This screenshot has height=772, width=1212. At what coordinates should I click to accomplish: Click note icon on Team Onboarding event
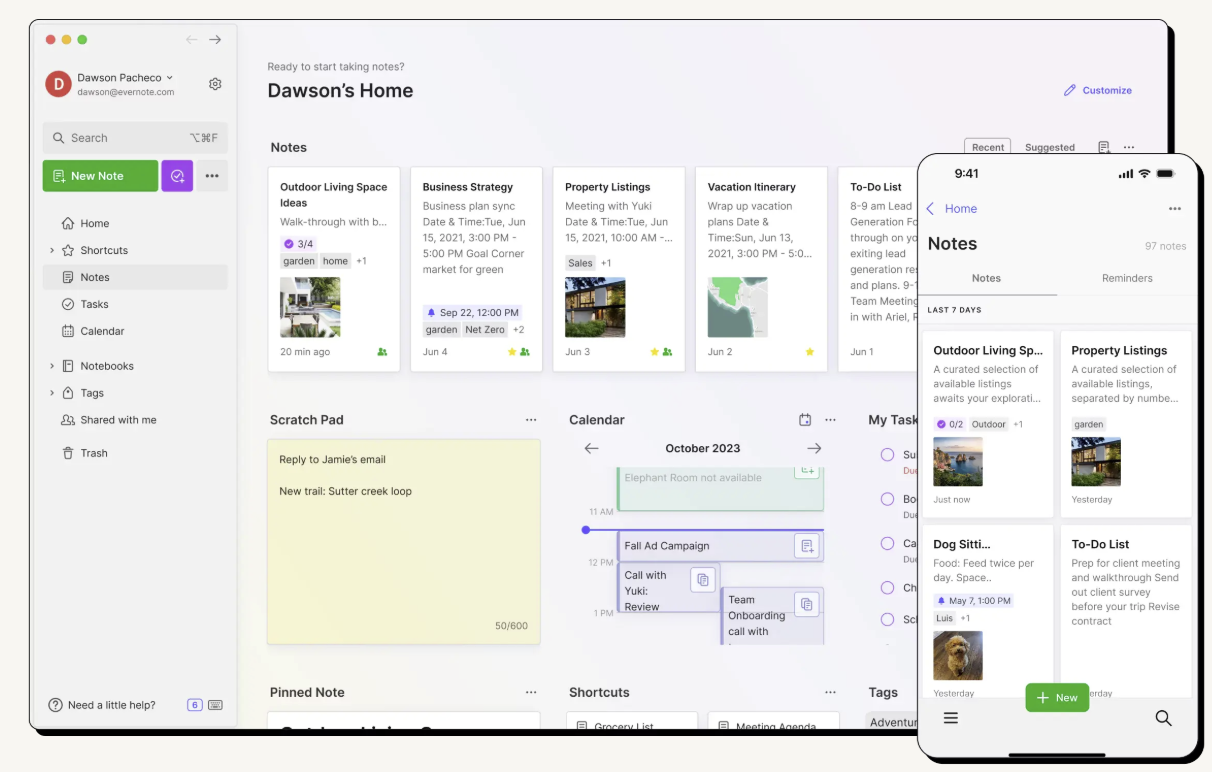point(807,604)
